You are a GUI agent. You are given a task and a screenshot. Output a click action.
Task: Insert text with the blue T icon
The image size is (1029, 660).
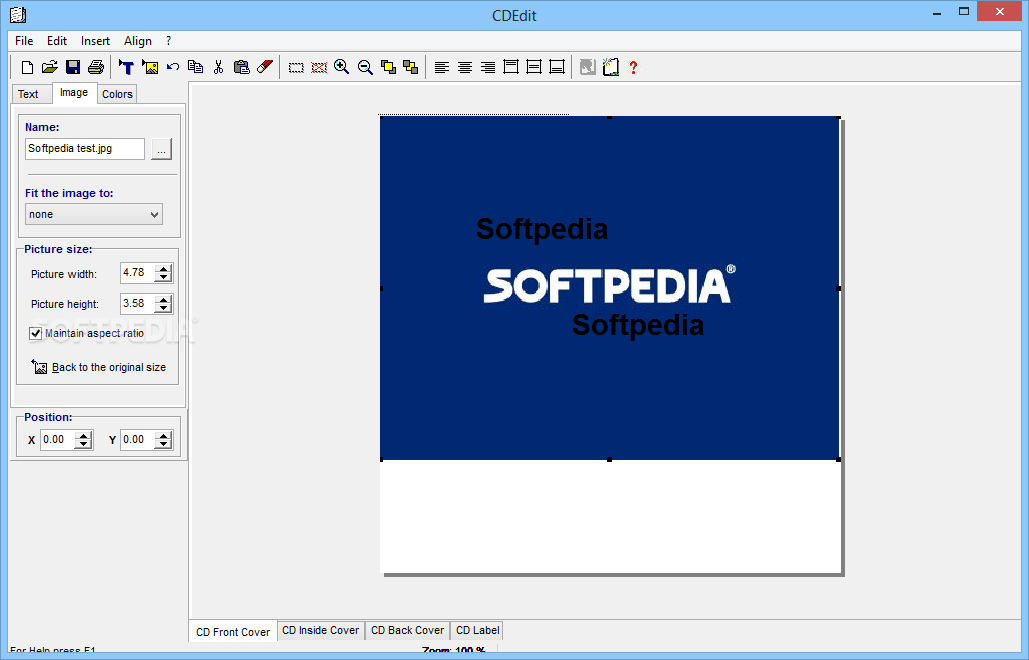[126, 67]
